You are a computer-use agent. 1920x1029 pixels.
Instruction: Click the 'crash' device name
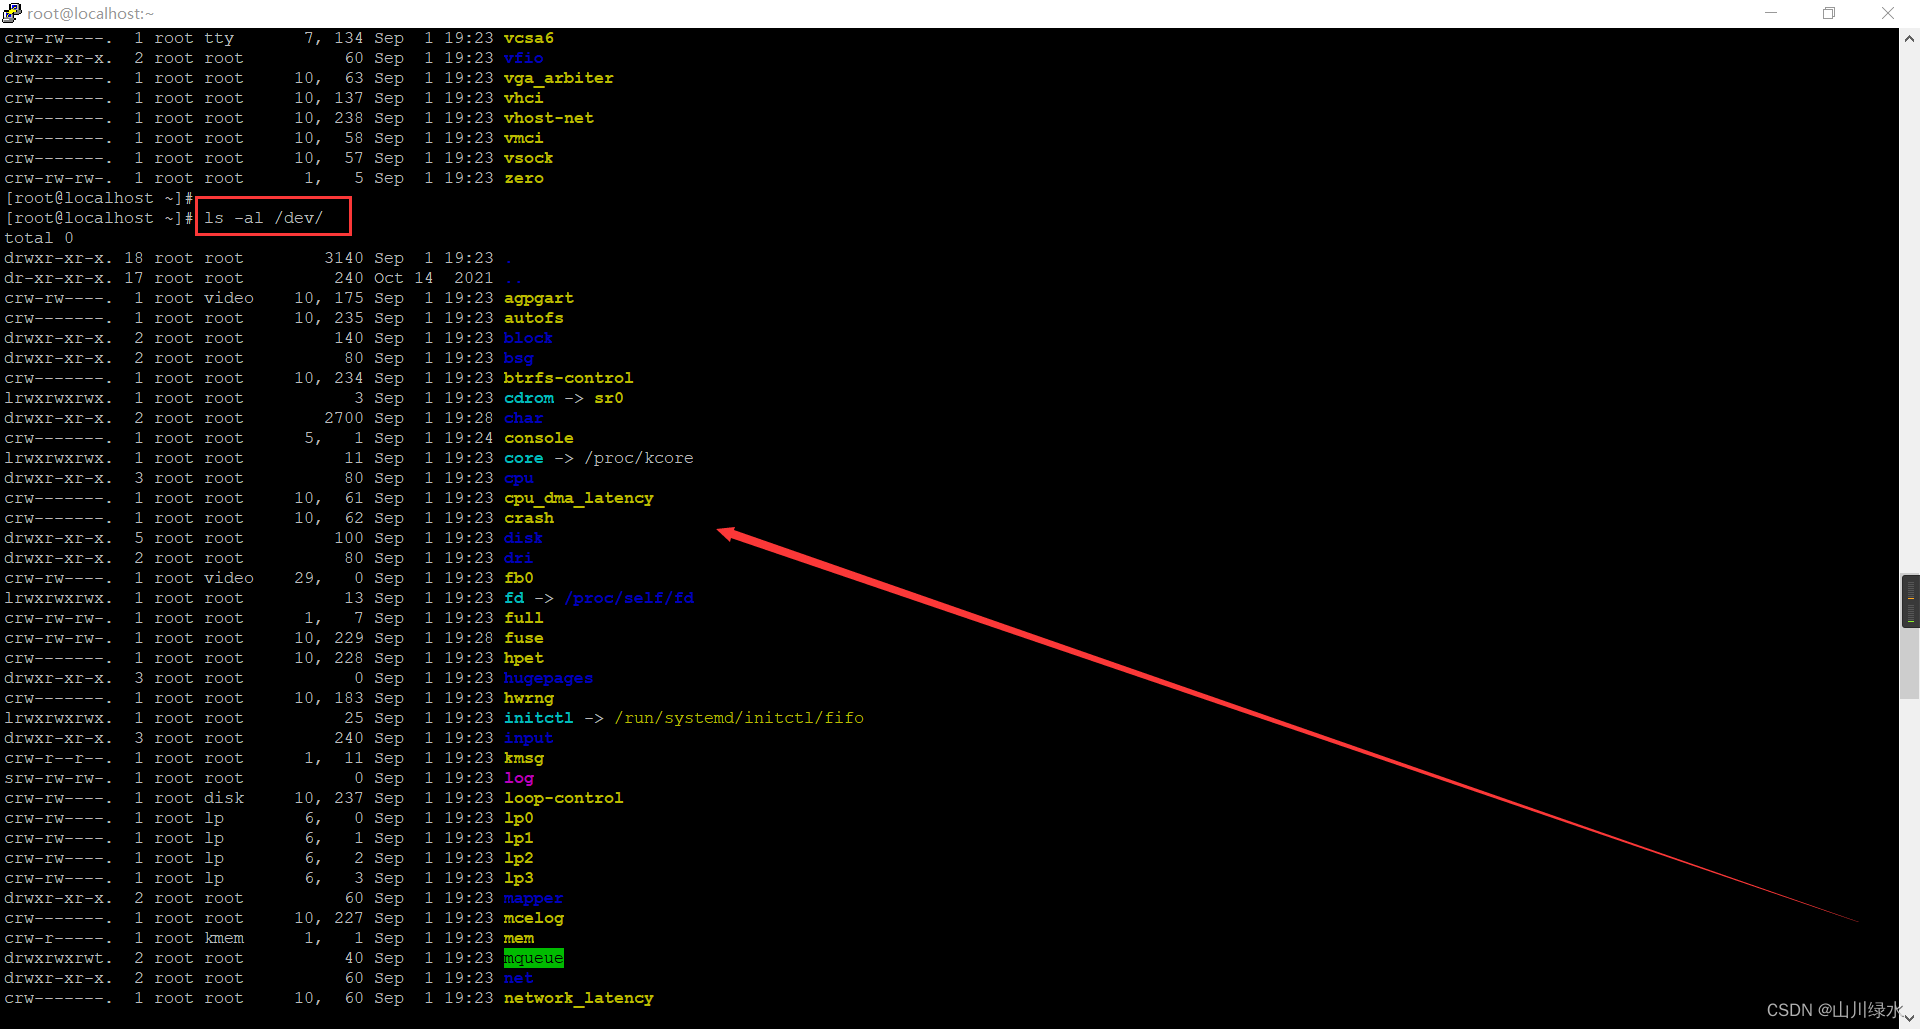tap(529, 518)
